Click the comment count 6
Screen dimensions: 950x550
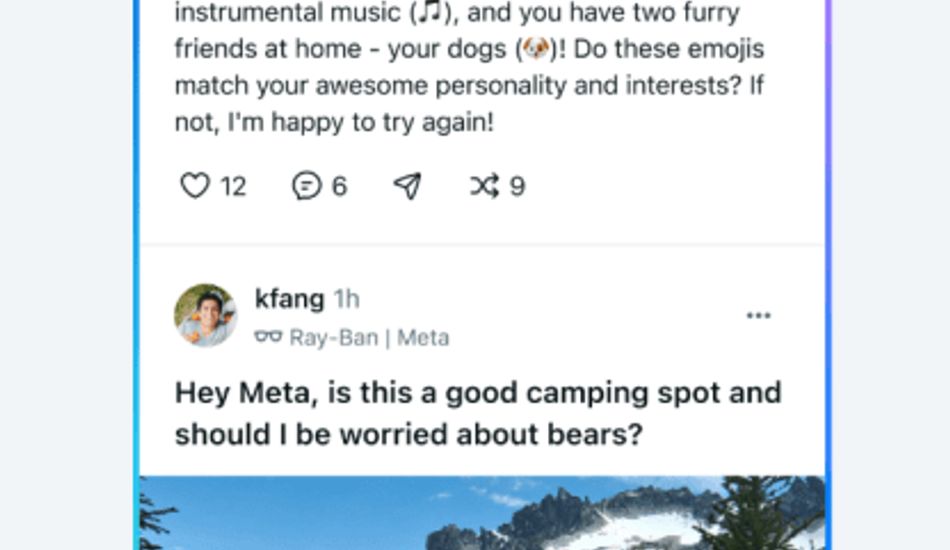pyautogui.click(x=339, y=187)
